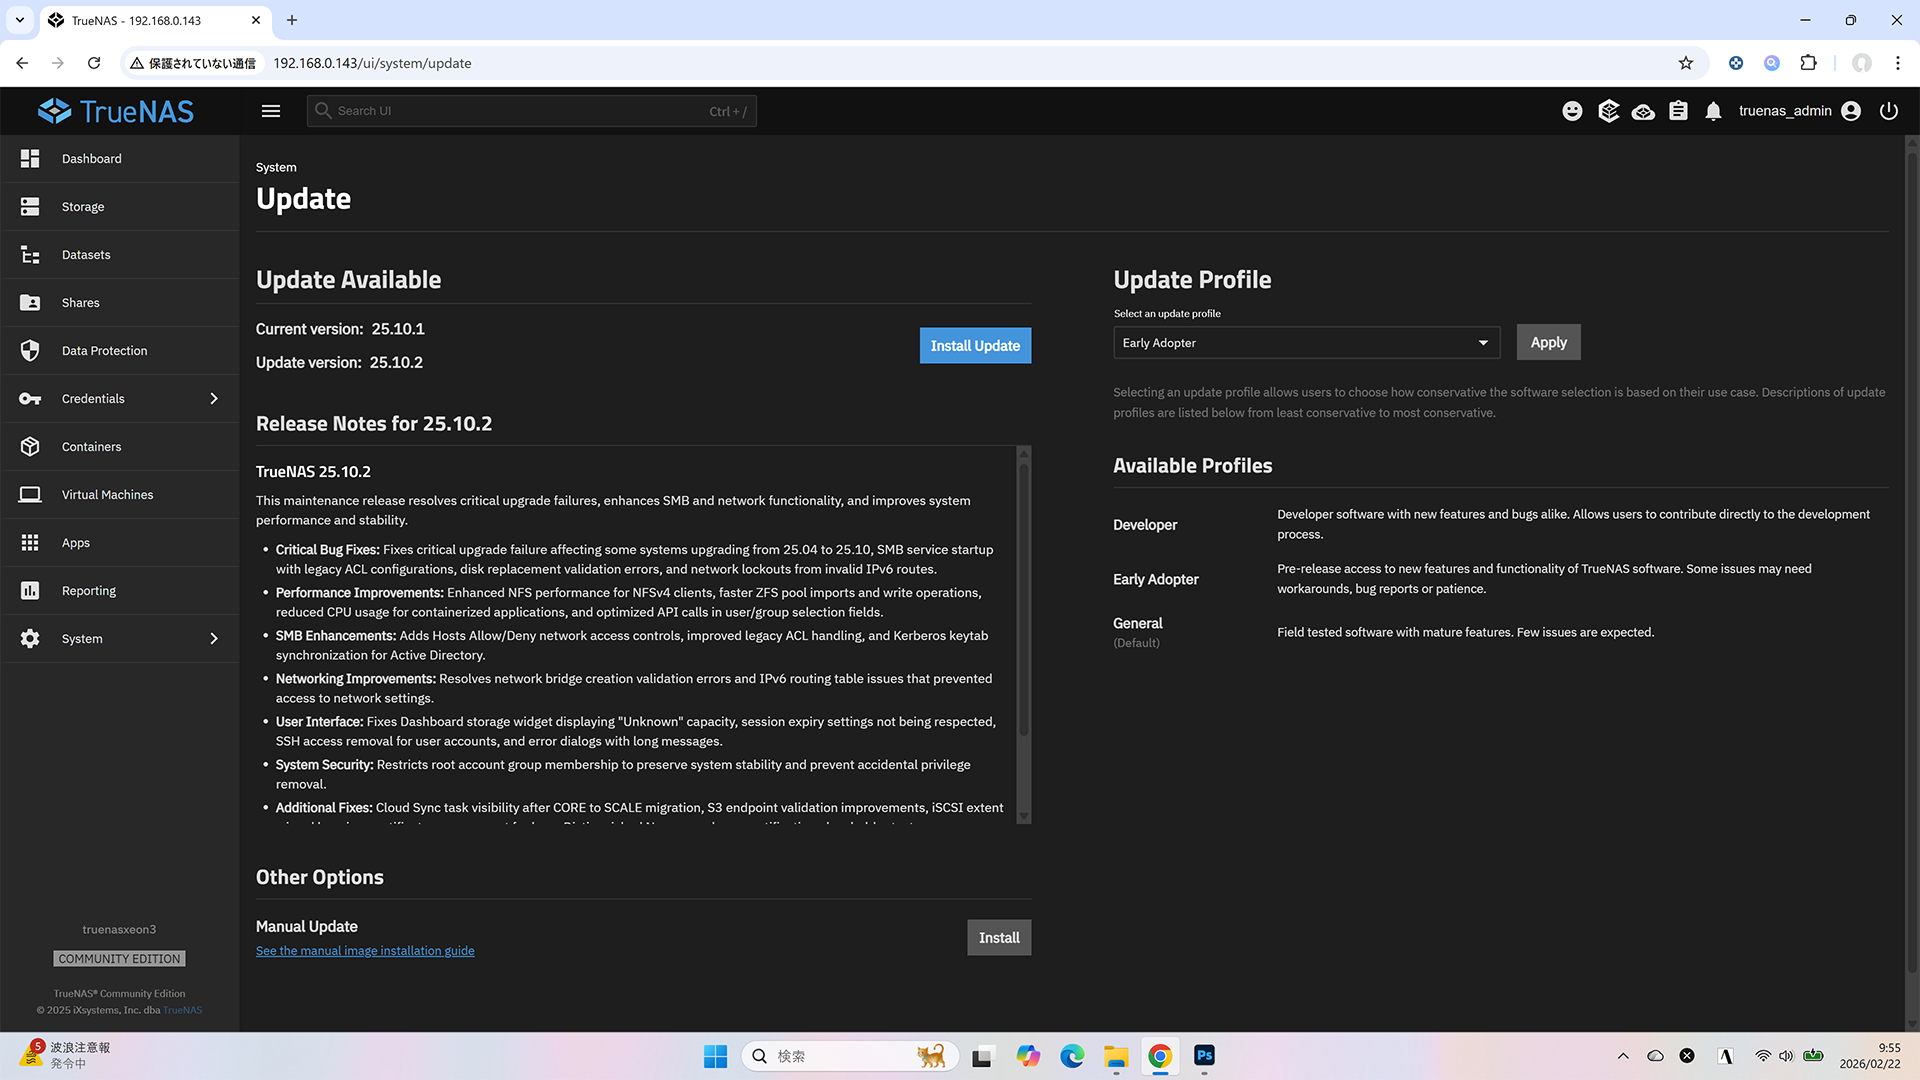This screenshot has height=1080, width=1920.
Task: Go to the Storage page
Action: (83, 207)
